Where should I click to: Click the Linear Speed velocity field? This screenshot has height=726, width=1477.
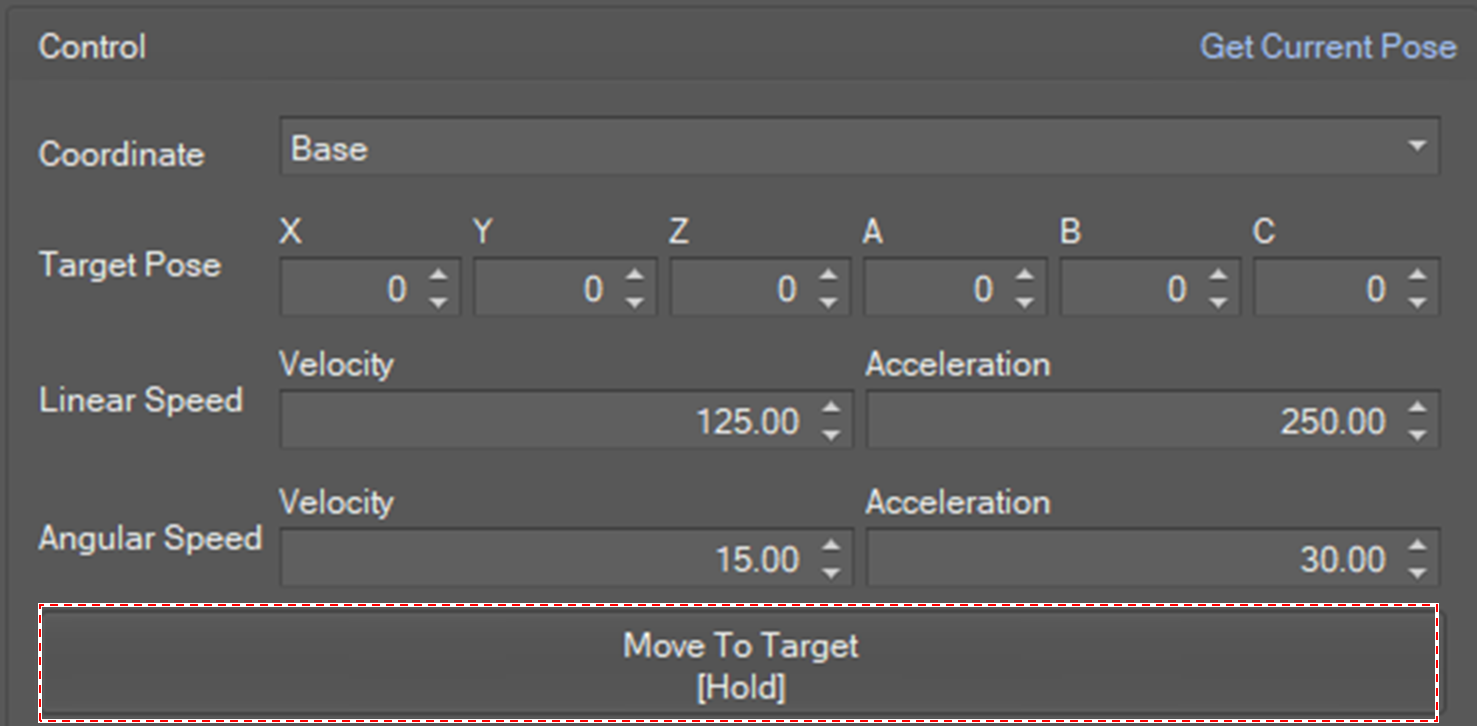(x=550, y=421)
